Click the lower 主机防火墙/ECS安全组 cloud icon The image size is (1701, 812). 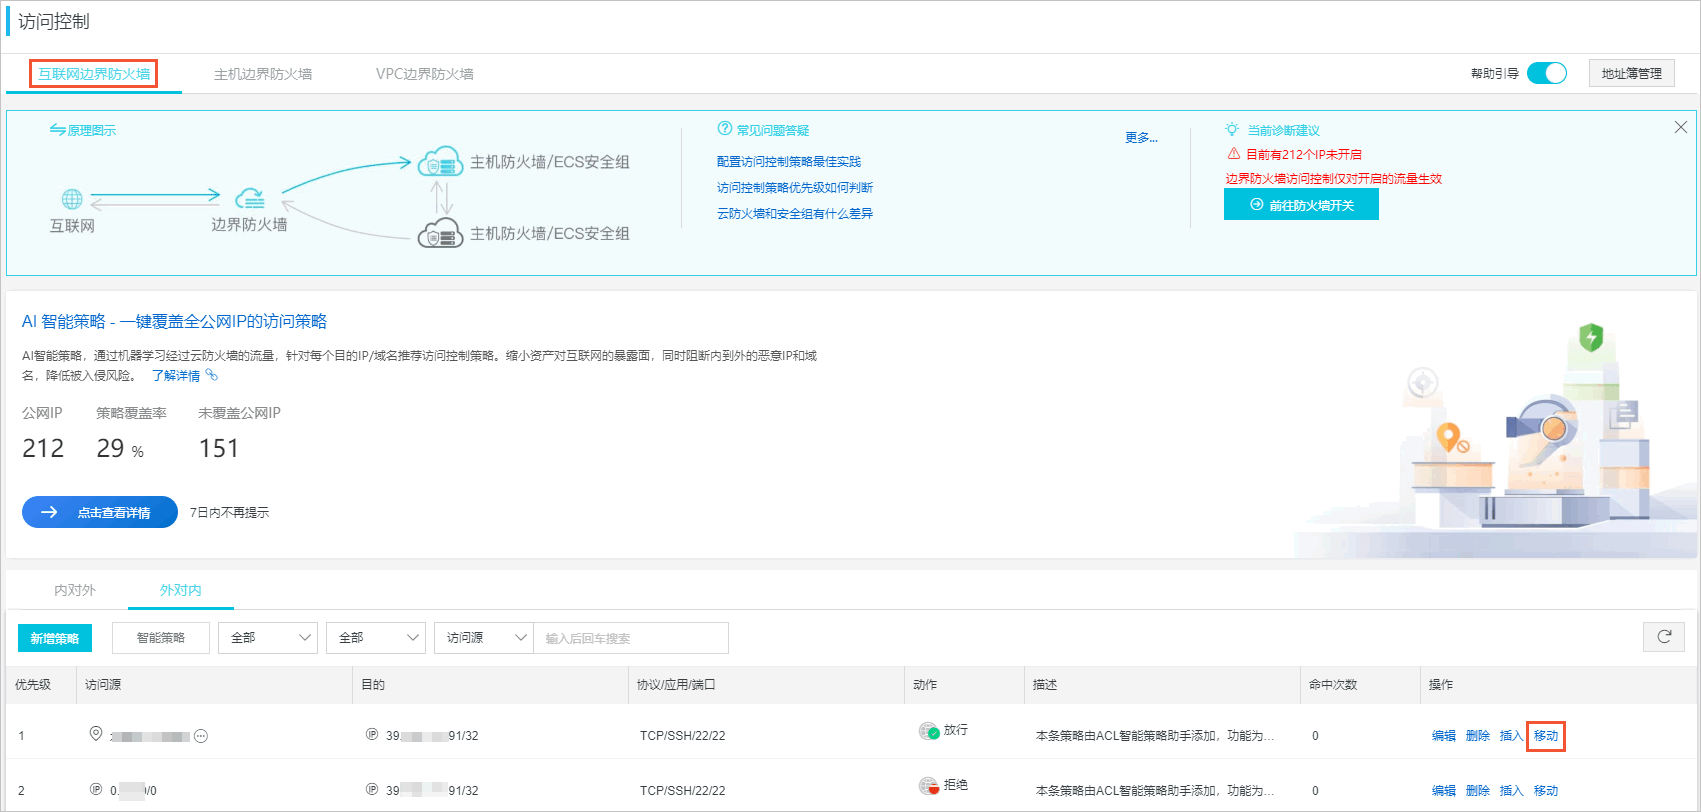pyautogui.click(x=440, y=233)
